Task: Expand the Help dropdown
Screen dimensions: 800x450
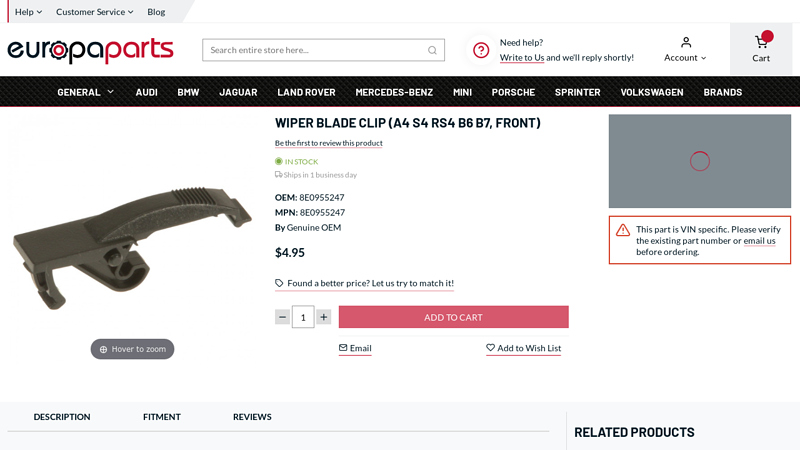Action: pyautogui.click(x=28, y=12)
